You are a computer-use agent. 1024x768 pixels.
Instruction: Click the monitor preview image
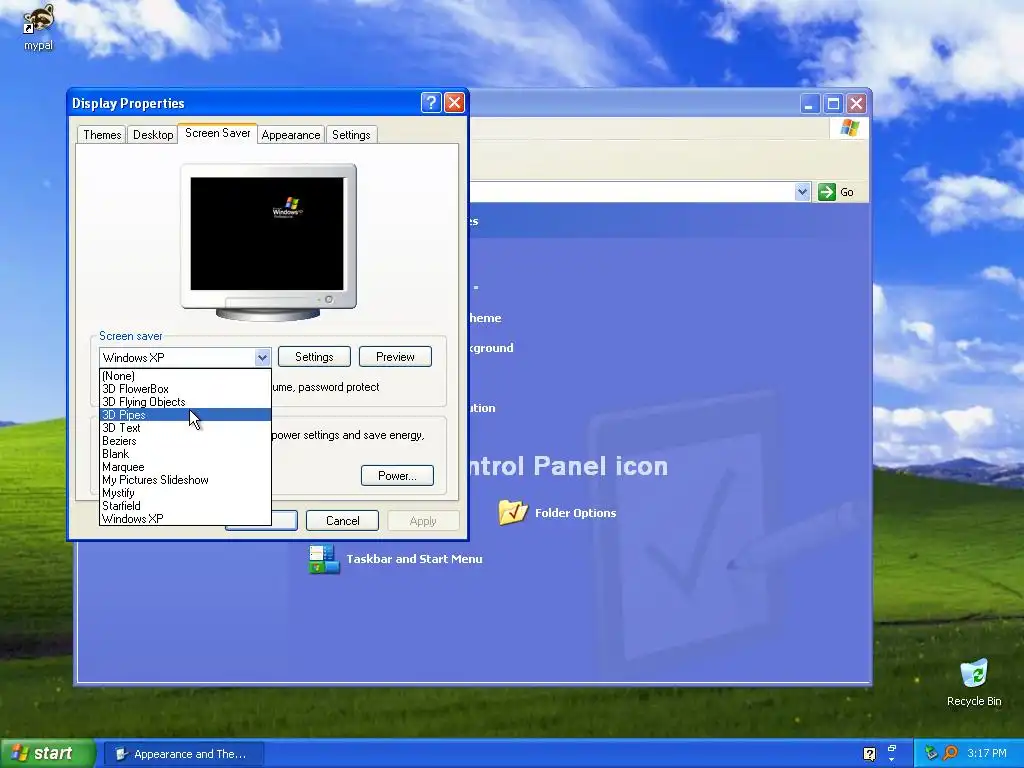click(x=268, y=242)
